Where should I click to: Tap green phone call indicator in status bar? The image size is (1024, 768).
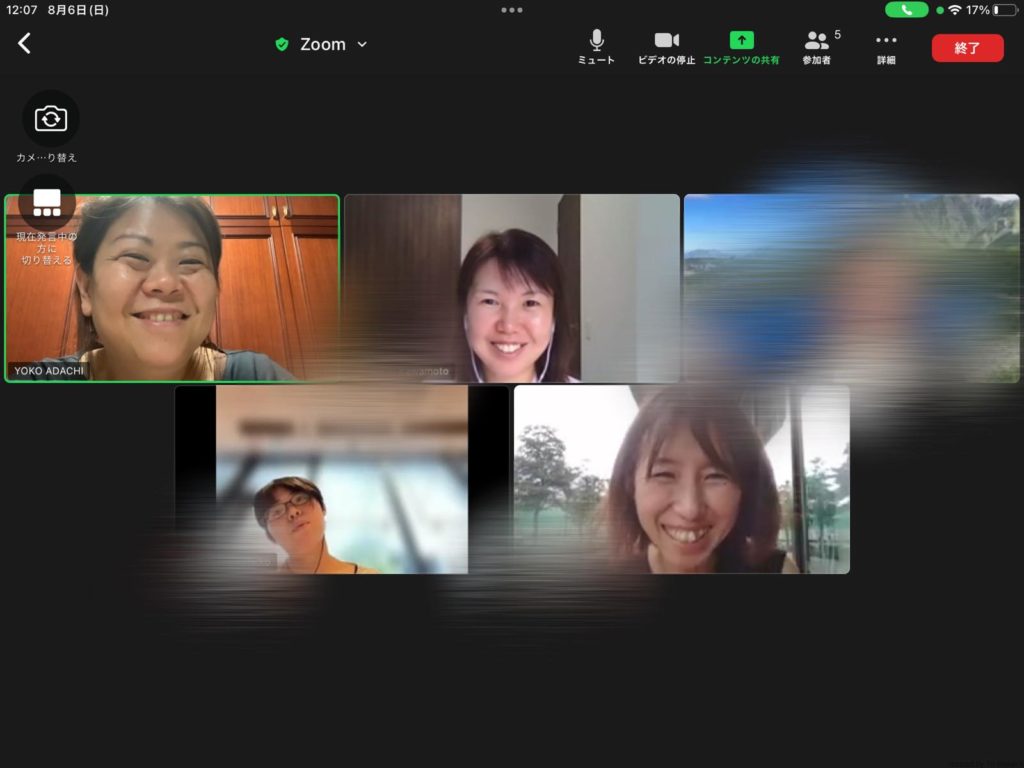(906, 10)
